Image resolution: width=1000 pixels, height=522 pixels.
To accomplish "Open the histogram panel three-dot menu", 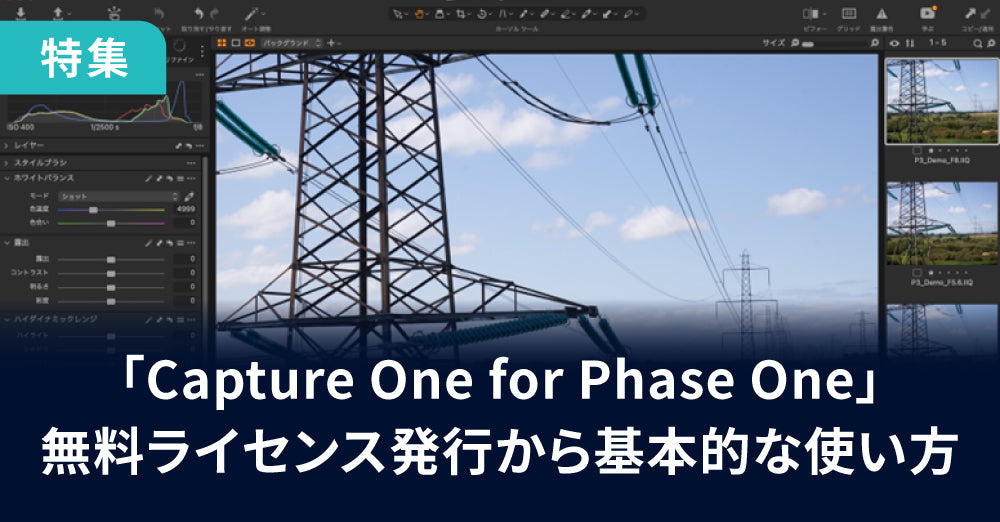I will 200,75.
